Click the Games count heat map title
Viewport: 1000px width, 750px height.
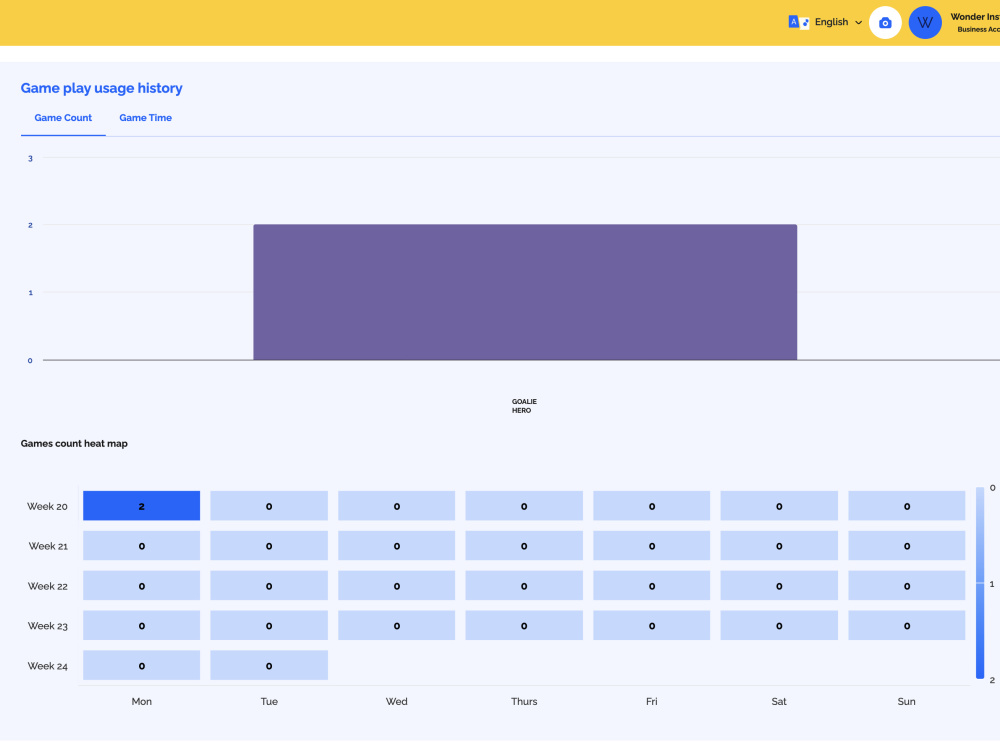coord(74,443)
